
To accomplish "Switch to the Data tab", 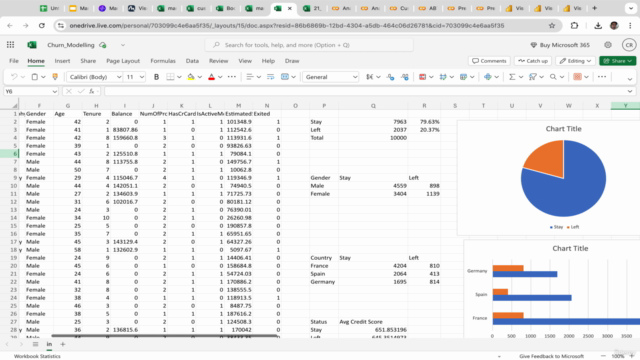I will (192, 61).
